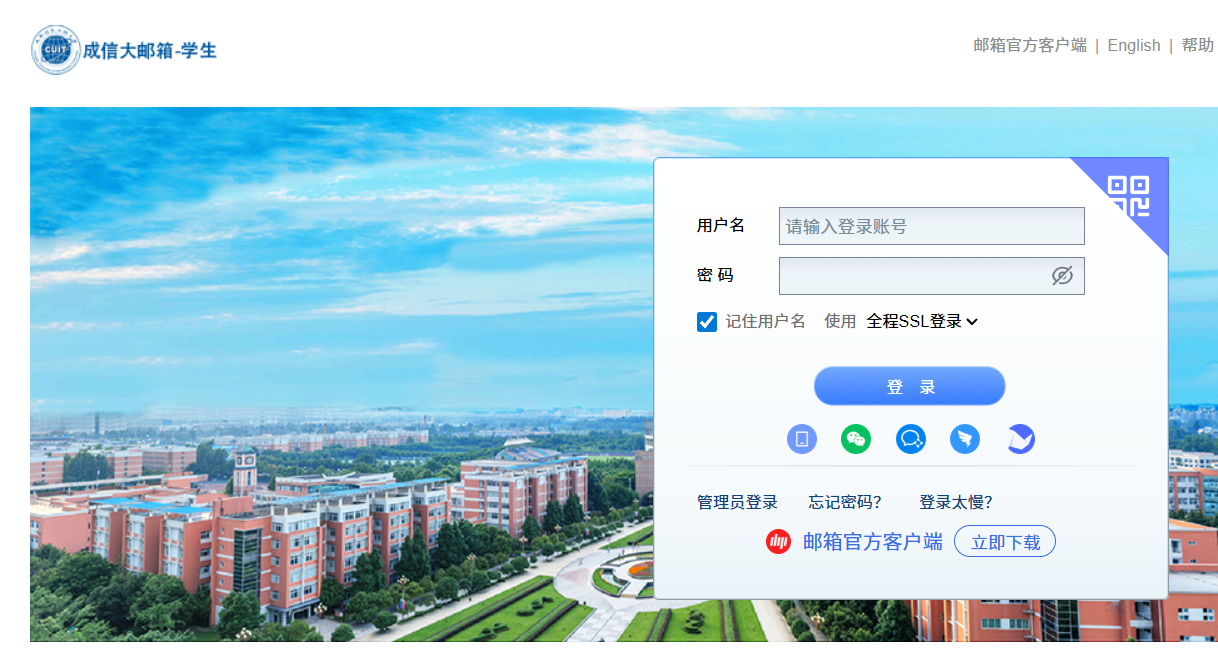Click the red Coremail client logo
The width and height of the screenshot is (1218, 659).
pos(778,542)
